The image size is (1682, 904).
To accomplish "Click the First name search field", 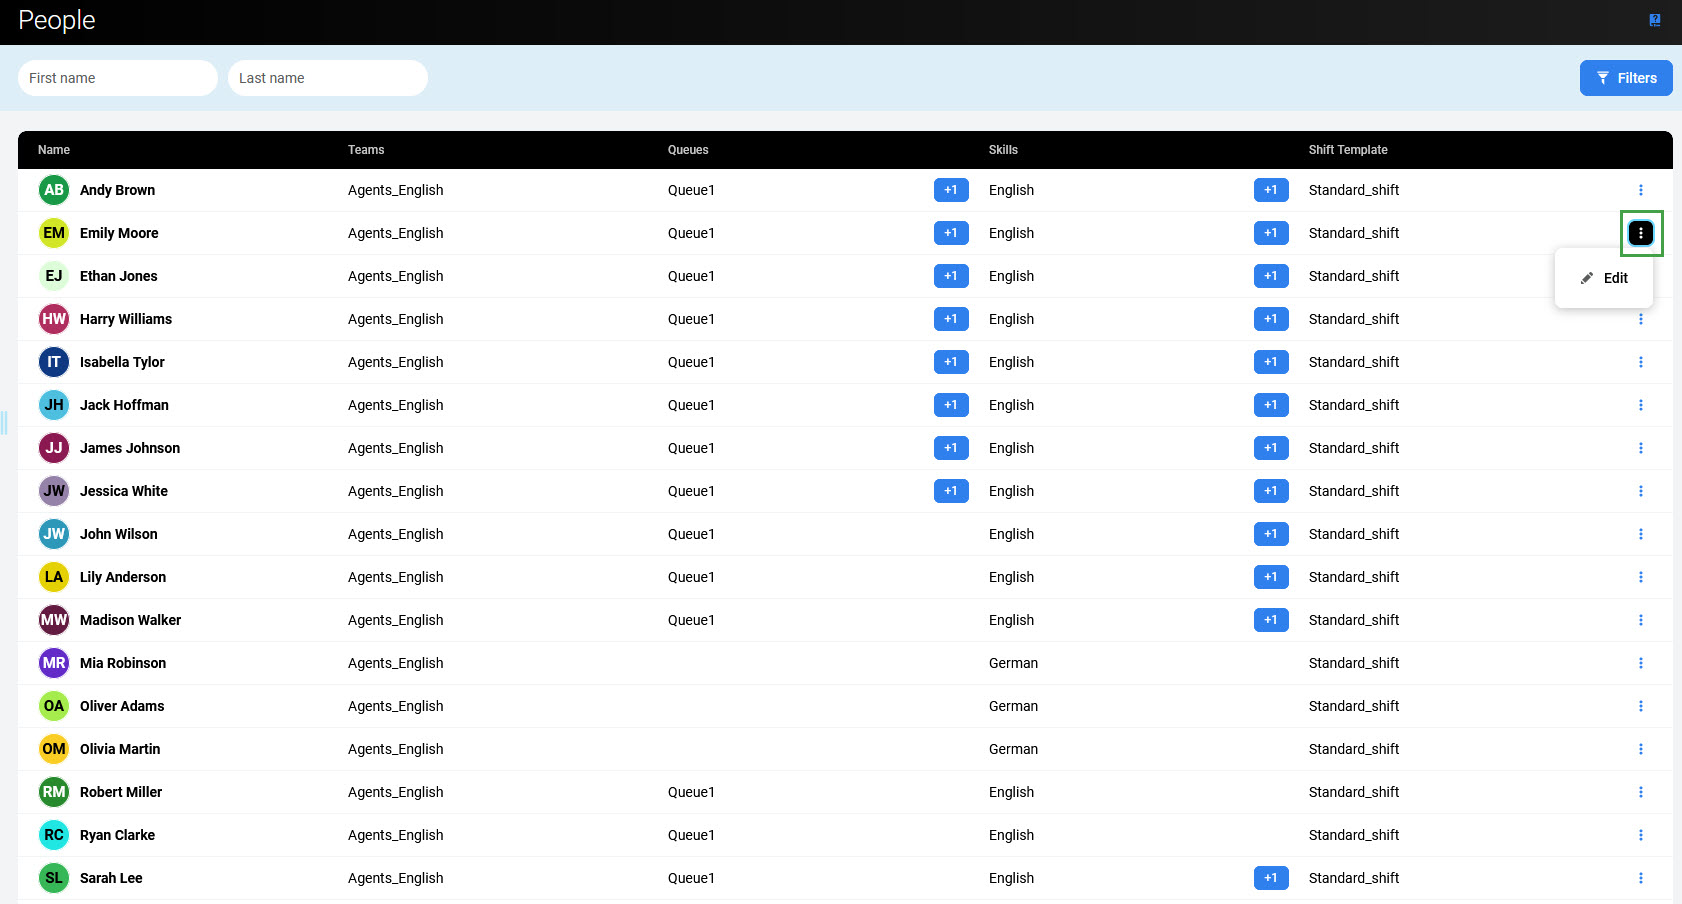I will tap(117, 78).
